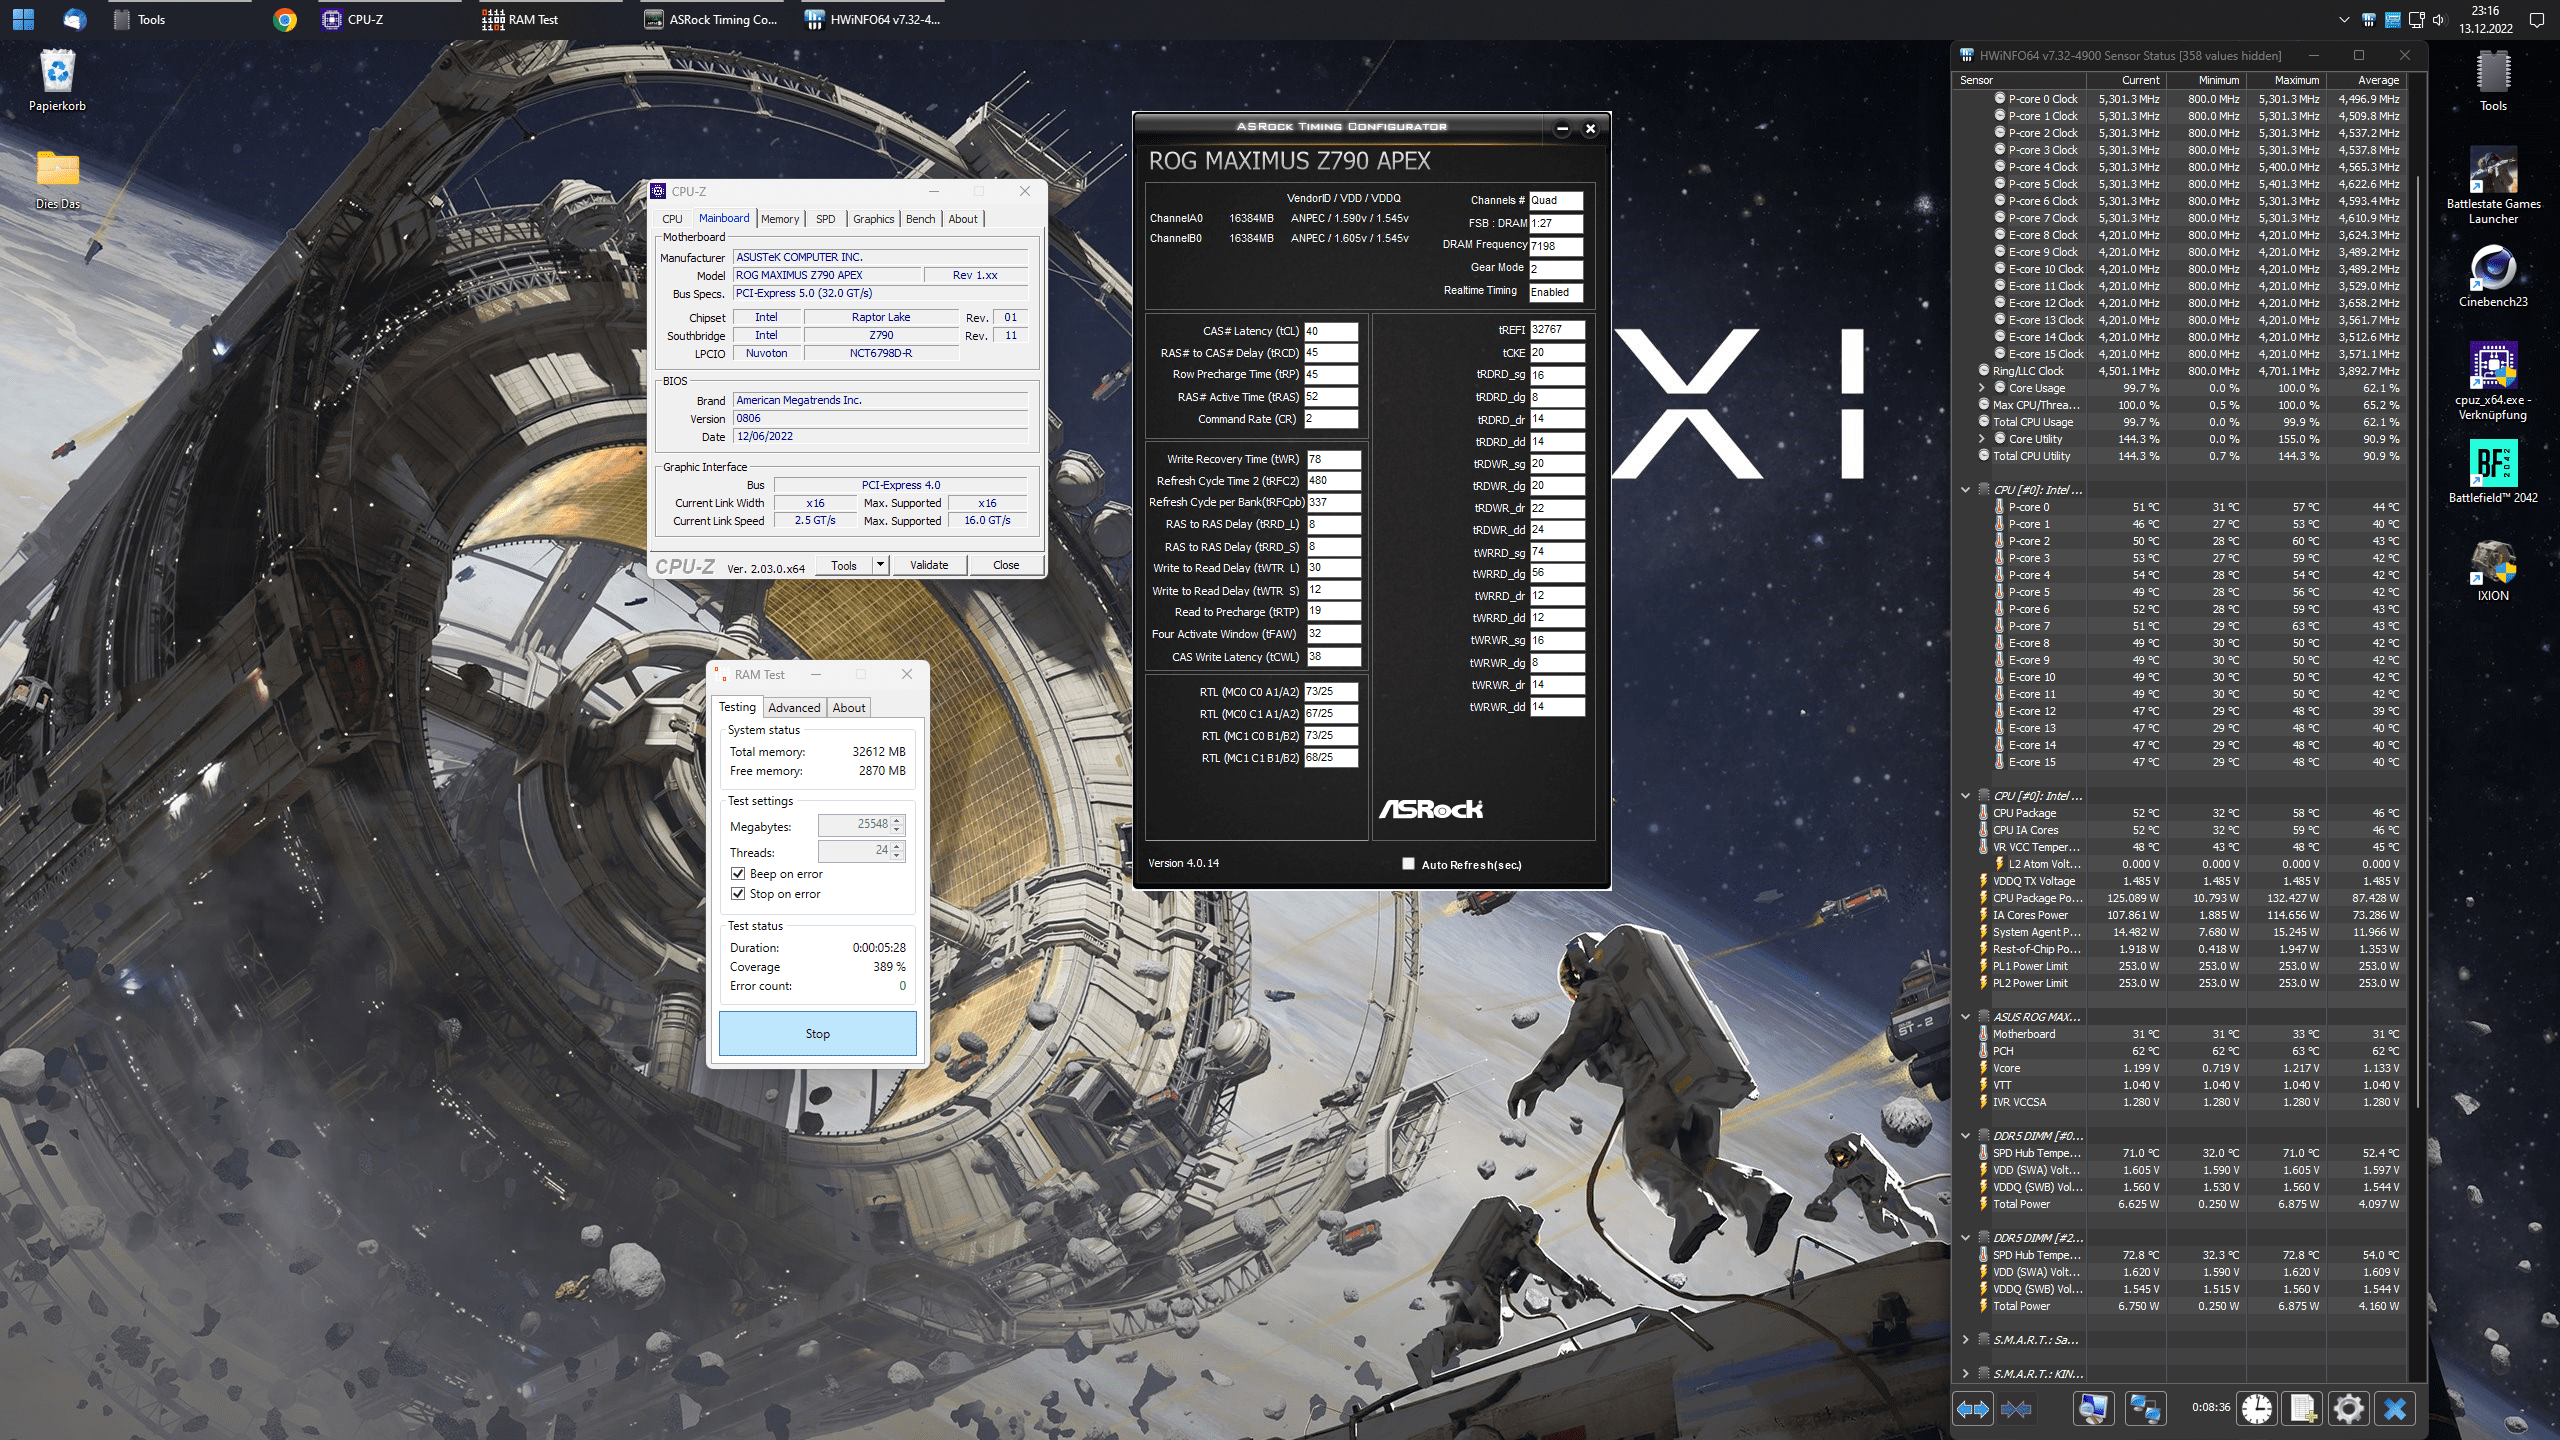The image size is (2560, 1440).
Task: Expand the Core Usage row in HWiNFO
Action: tap(1981, 388)
